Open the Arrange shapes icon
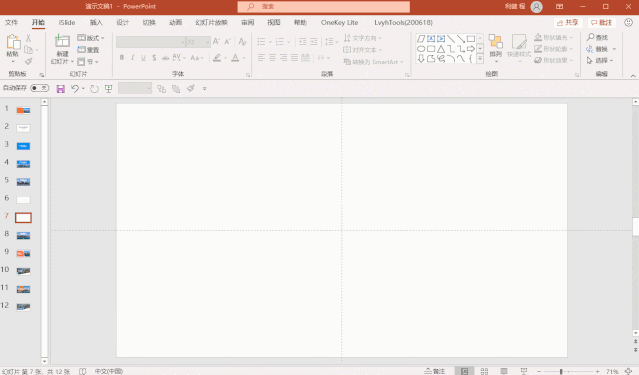Viewport: 639px width, 375px height. click(496, 42)
